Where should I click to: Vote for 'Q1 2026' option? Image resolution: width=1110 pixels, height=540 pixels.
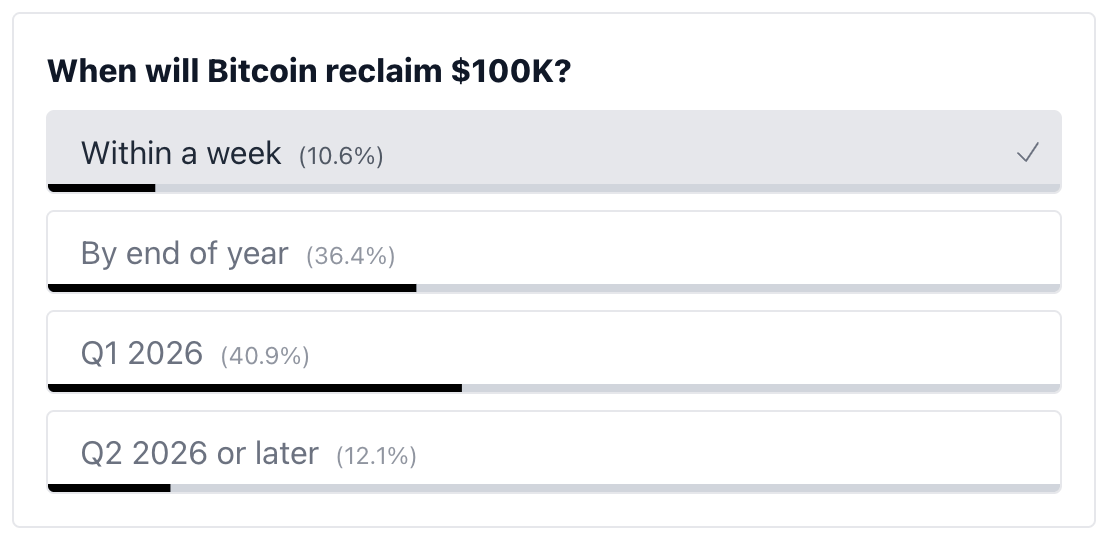click(554, 352)
